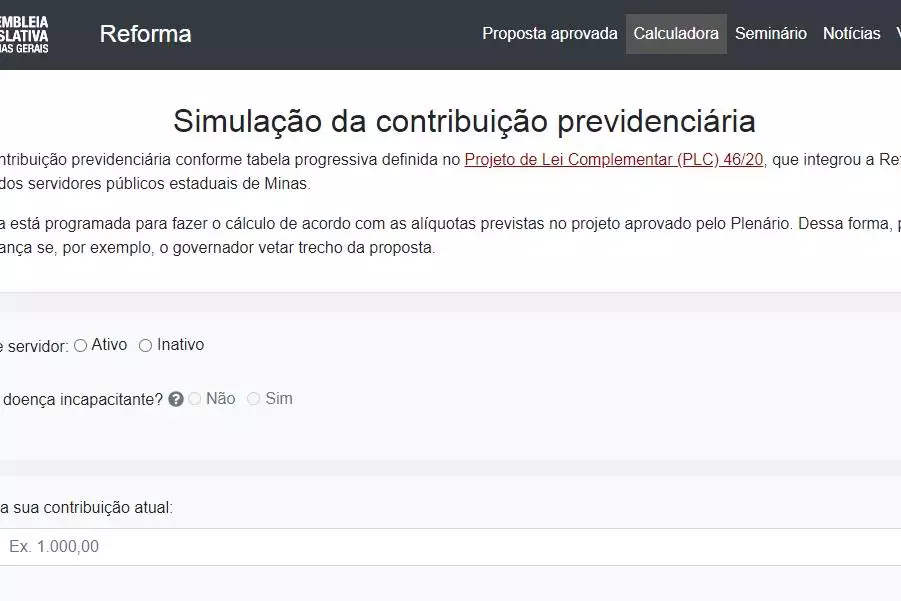Click the 'Simulação da contribuição previdenciária' heading
Viewport: 901px width, 601px height.
coord(464,121)
